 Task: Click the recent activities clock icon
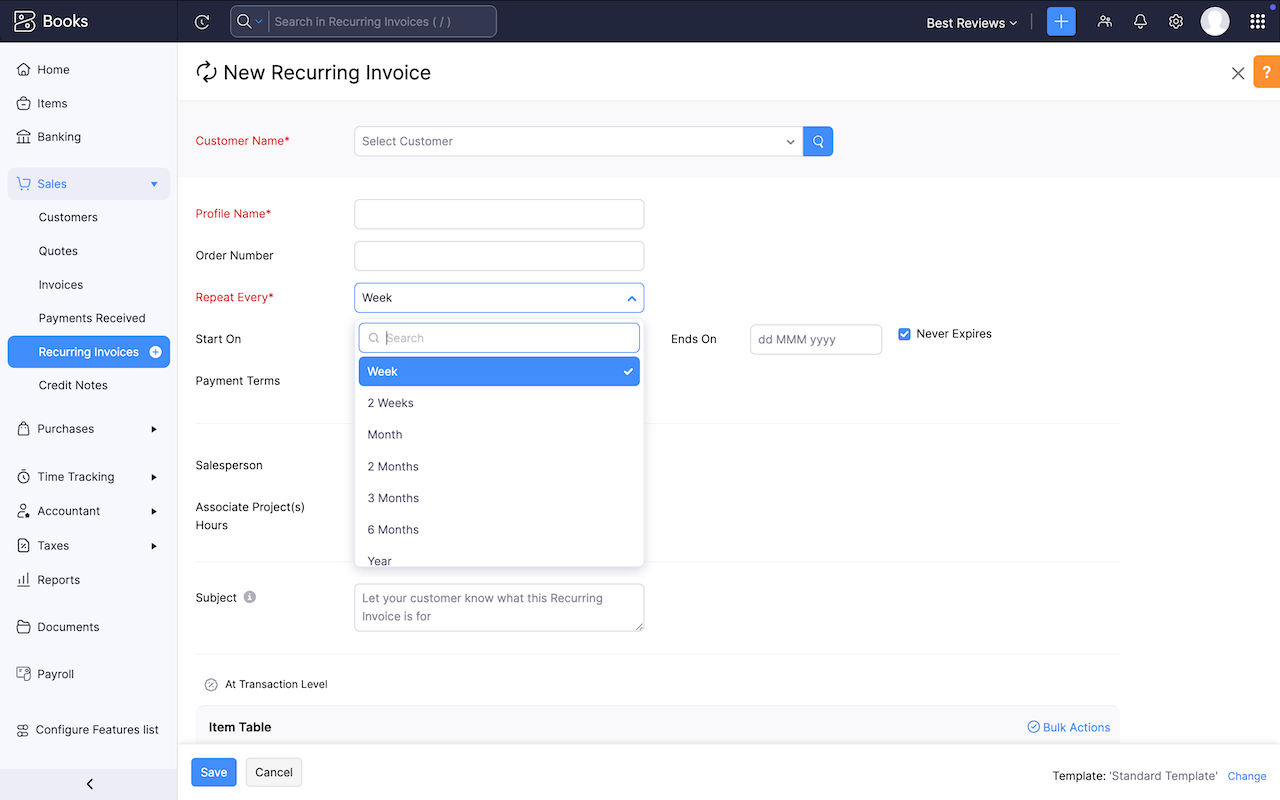tap(202, 21)
